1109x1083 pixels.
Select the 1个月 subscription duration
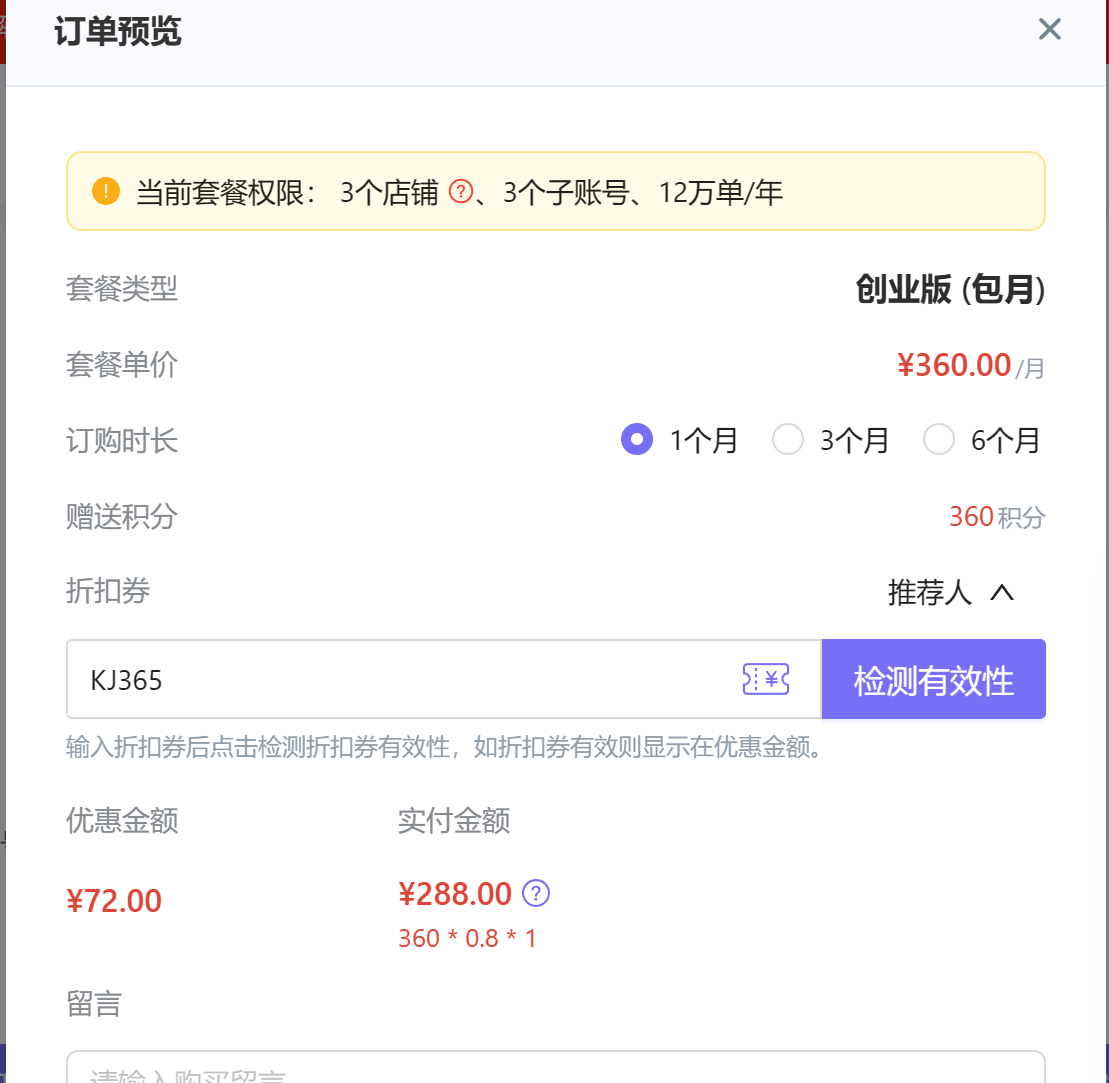pyautogui.click(x=637, y=439)
